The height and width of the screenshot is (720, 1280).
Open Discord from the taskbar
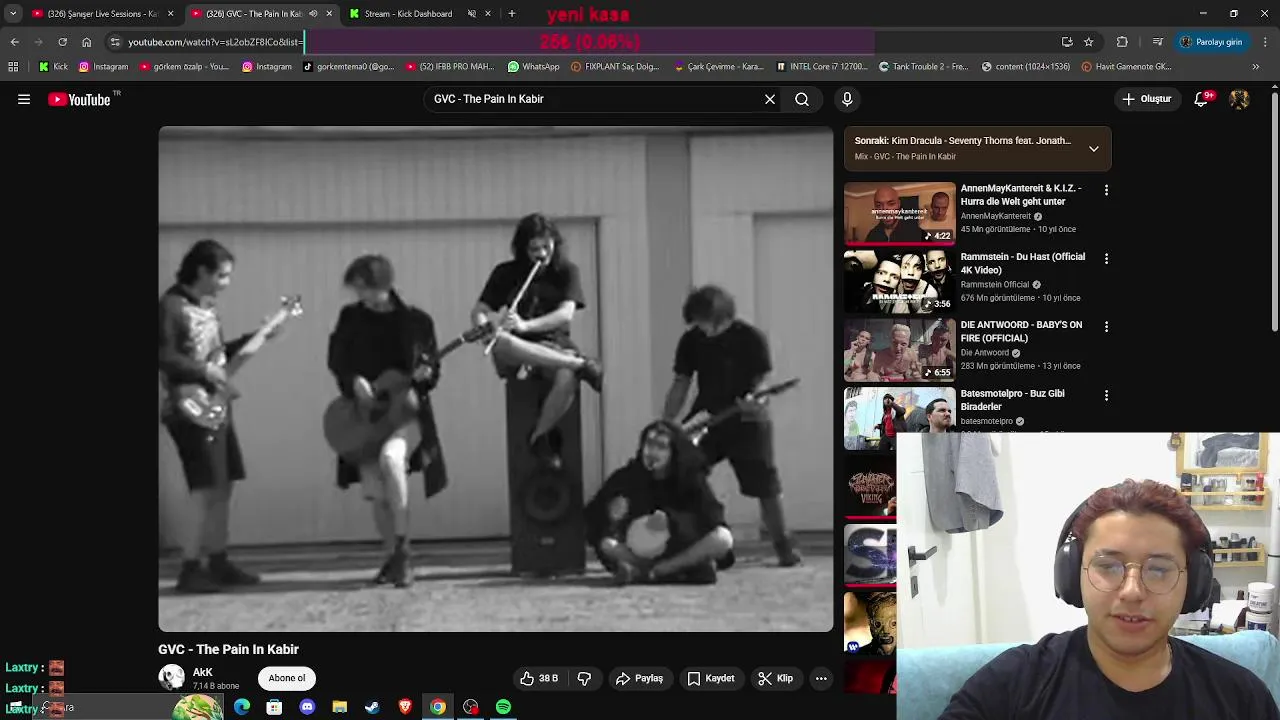click(307, 707)
